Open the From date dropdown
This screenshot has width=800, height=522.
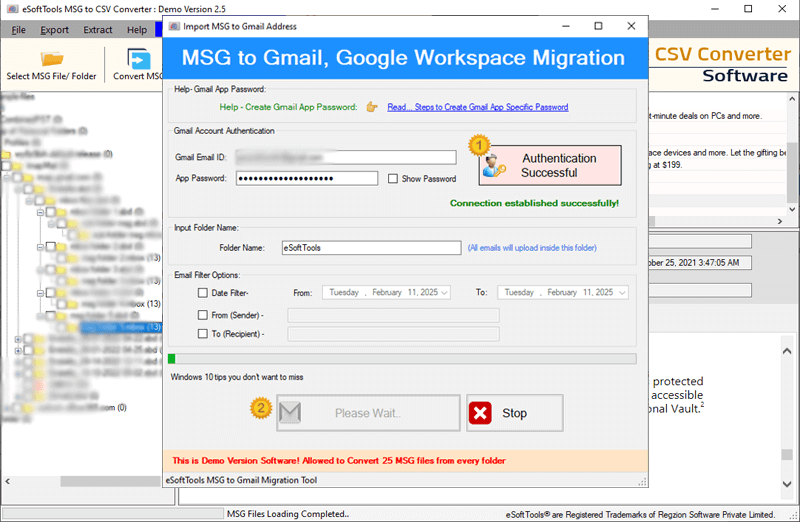444,293
